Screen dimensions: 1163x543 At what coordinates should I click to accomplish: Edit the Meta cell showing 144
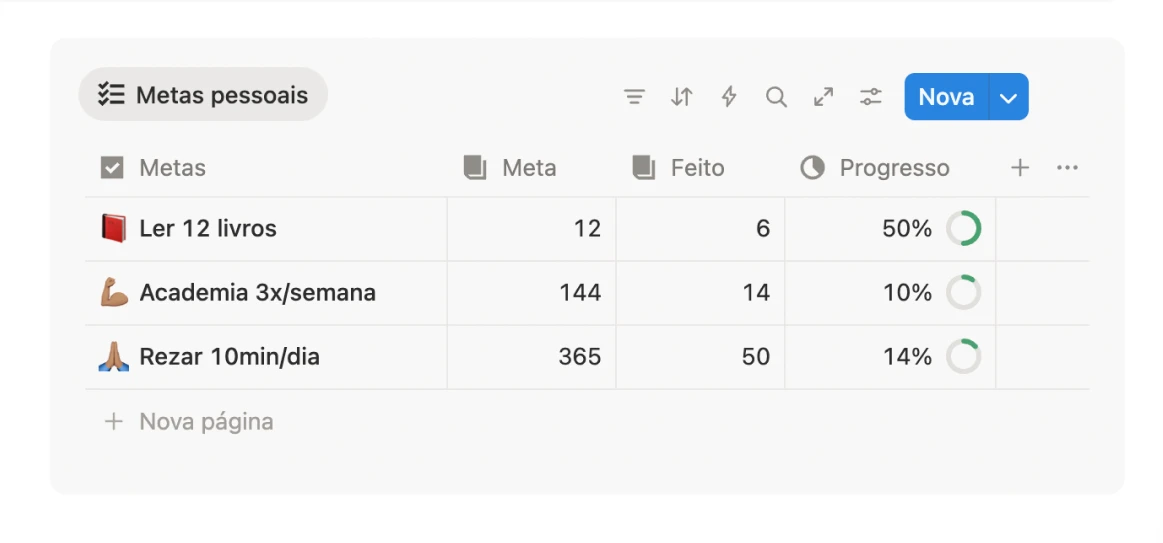[x=531, y=293]
